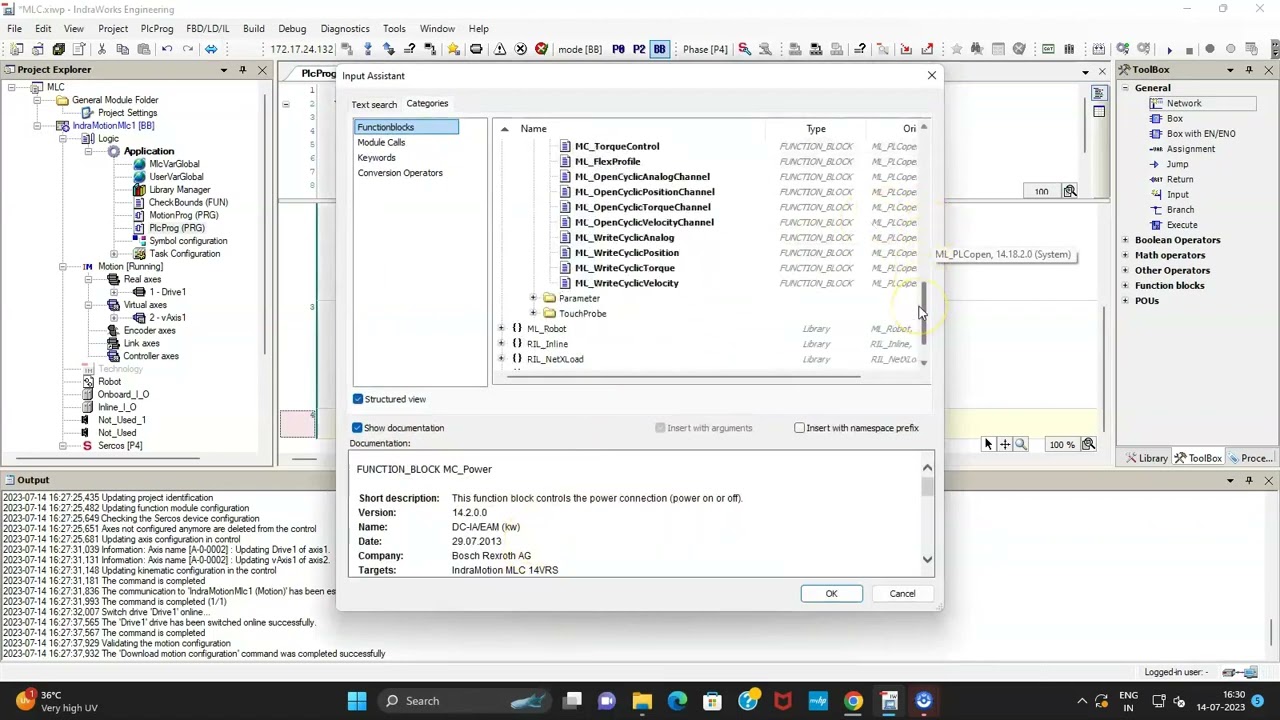
Task: Expand the POUs section in ToolBox
Action: click(x=1125, y=300)
